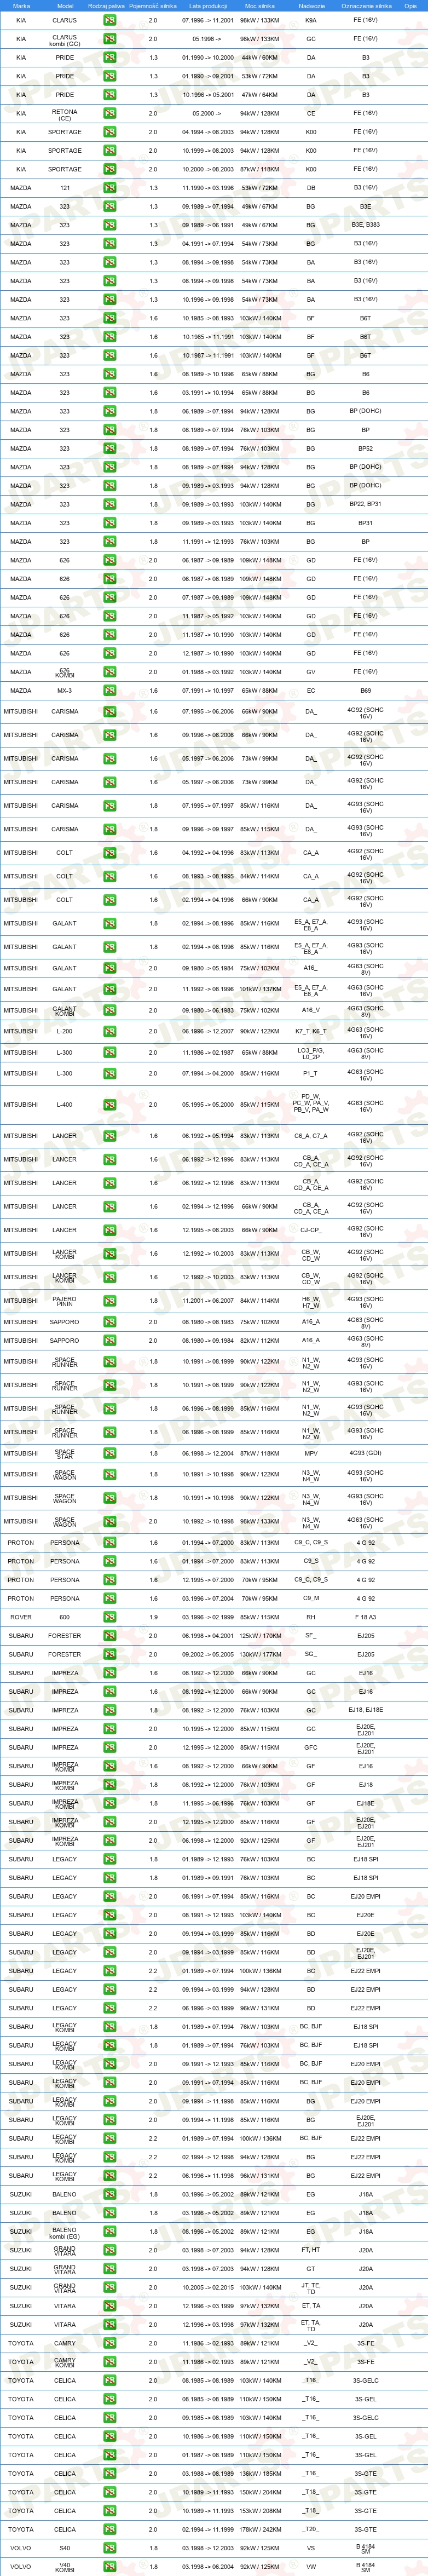Select the 'B69' engine code cell
Screen dimensions: 428x2576
[x=366, y=690]
